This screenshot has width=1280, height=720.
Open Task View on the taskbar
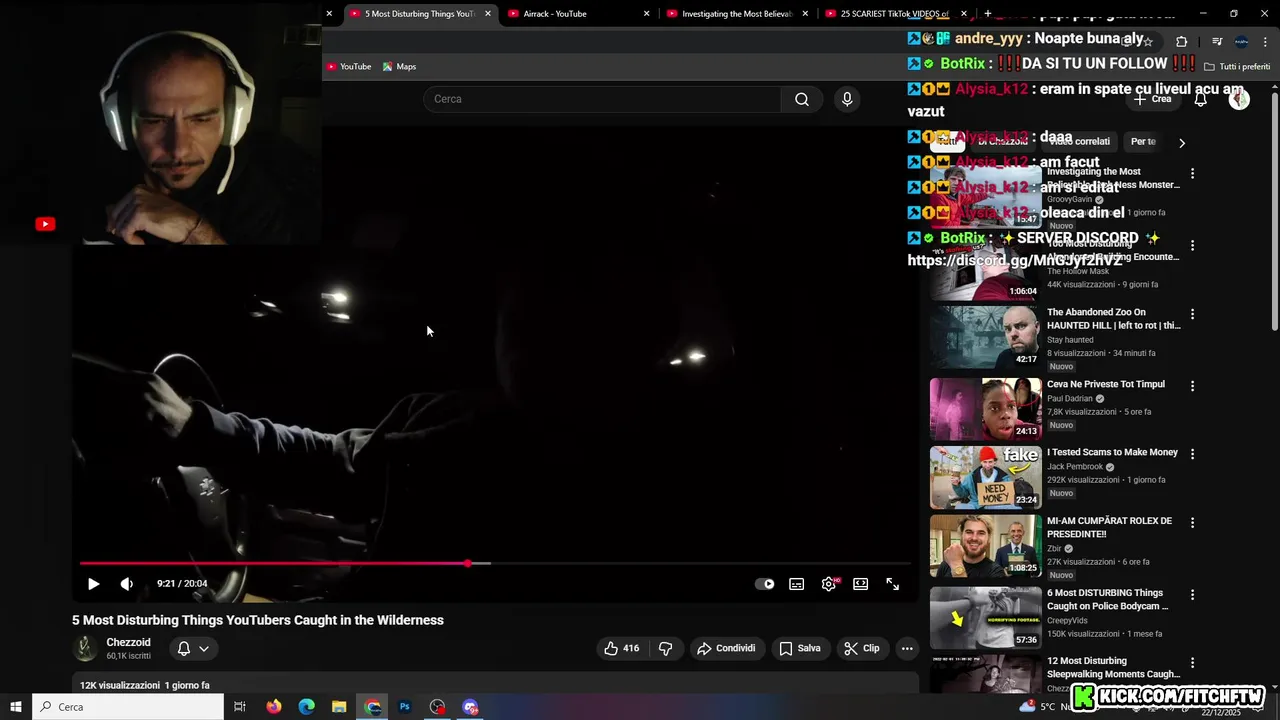[240, 707]
